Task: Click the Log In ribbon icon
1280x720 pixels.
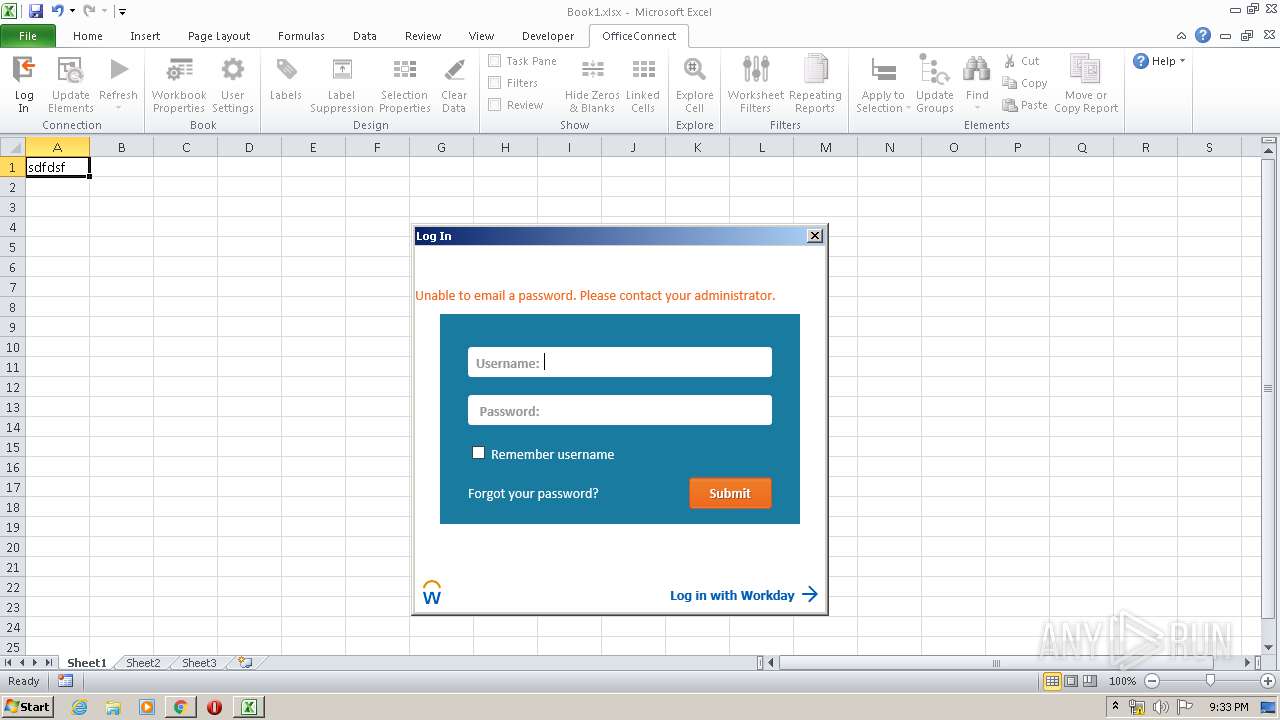Action: [24, 70]
